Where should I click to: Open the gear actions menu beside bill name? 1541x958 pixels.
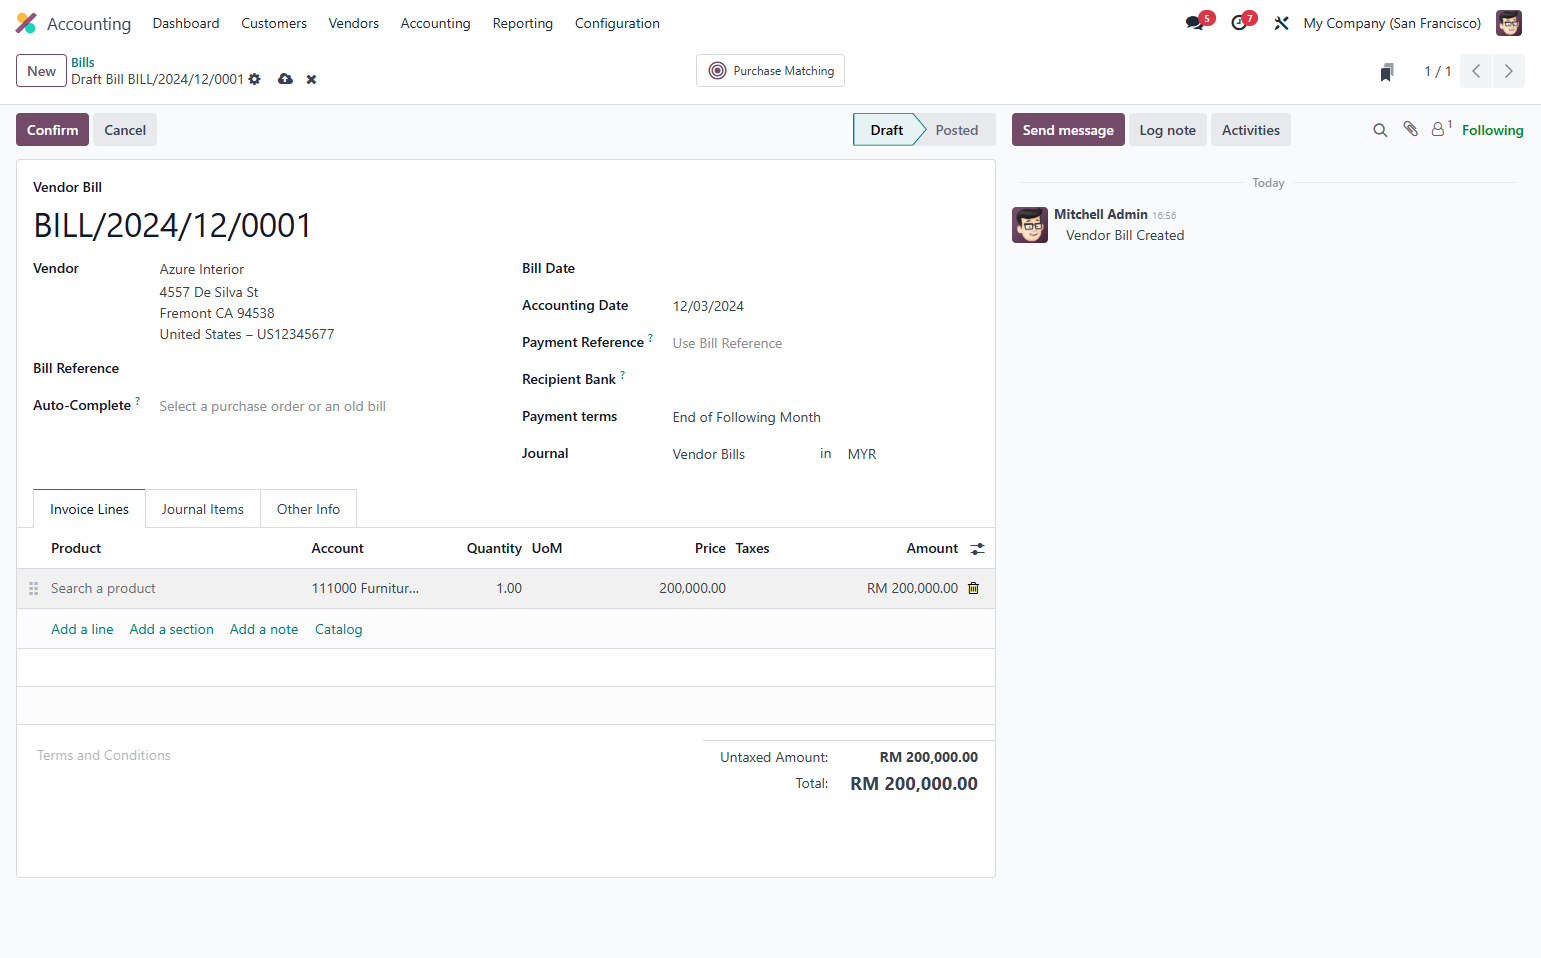(255, 79)
